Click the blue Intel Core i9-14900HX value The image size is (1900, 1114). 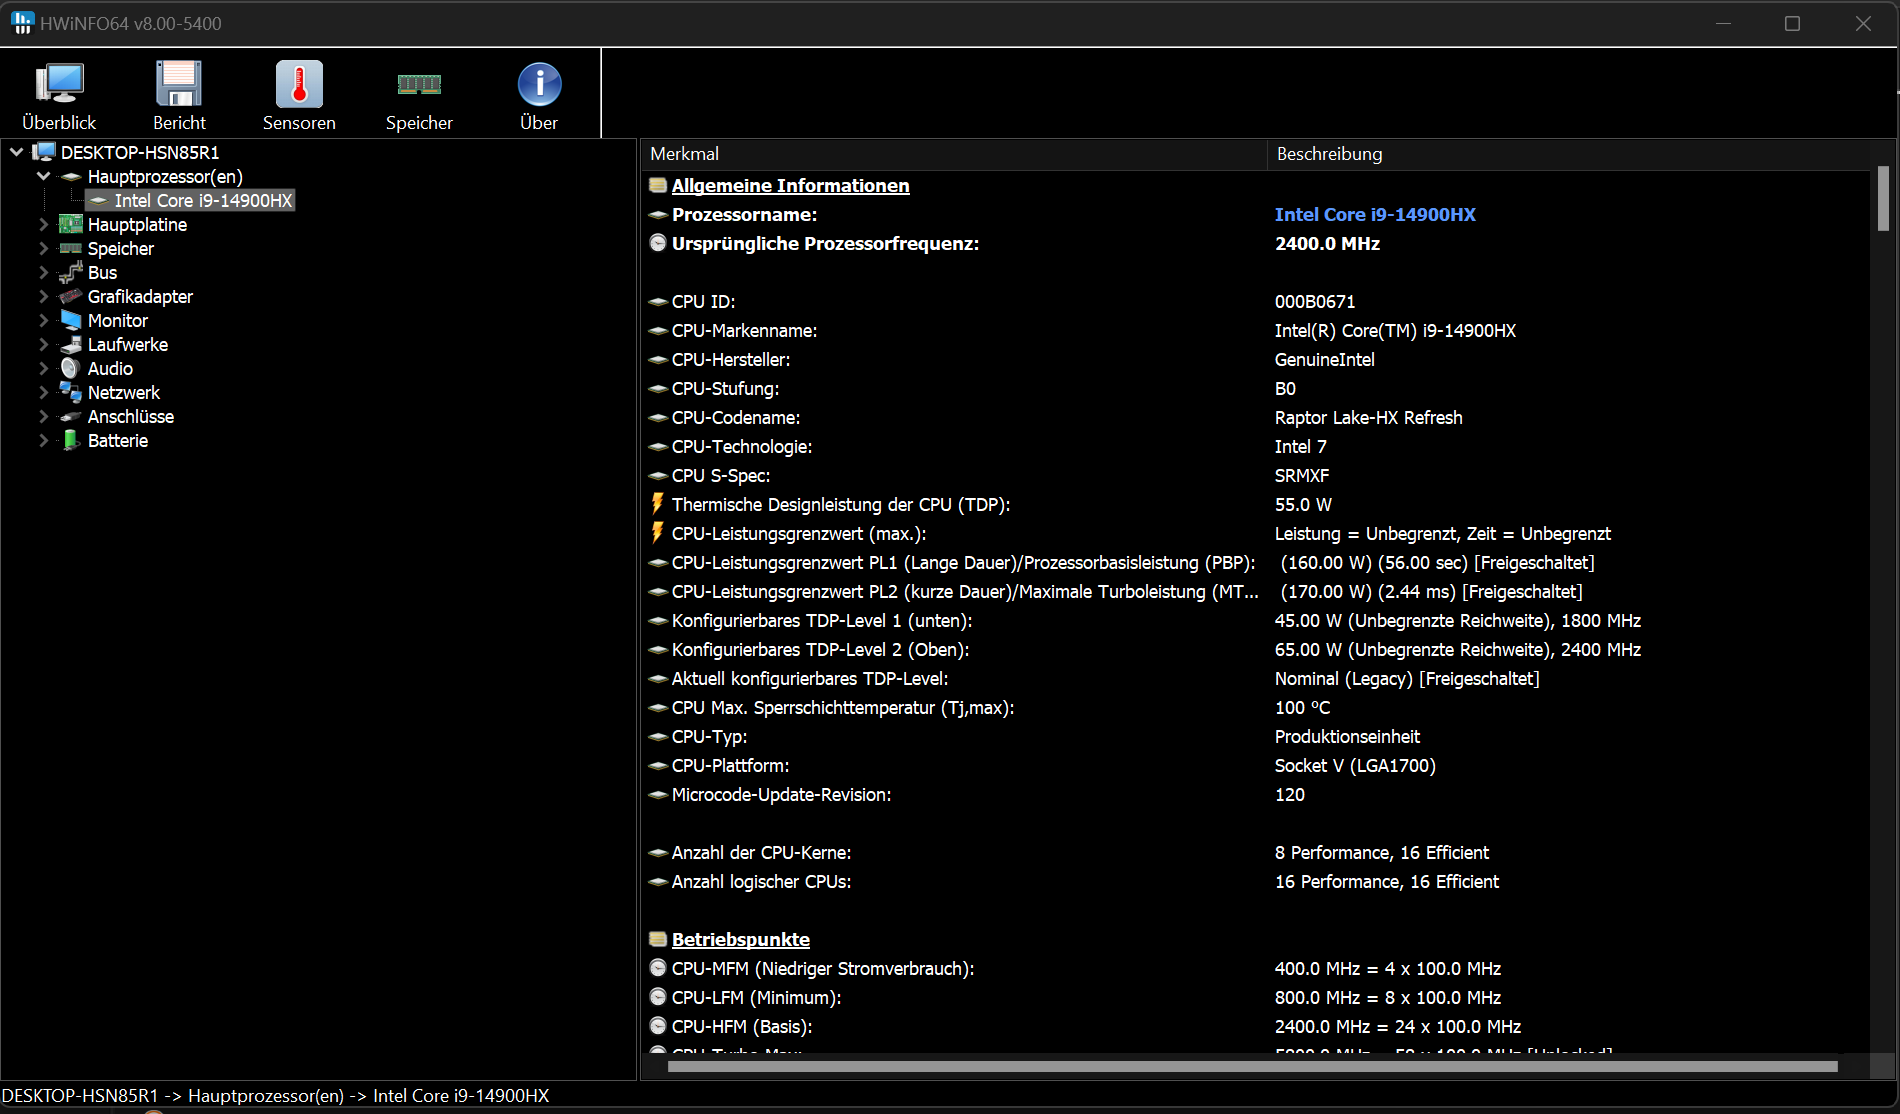click(1375, 214)
